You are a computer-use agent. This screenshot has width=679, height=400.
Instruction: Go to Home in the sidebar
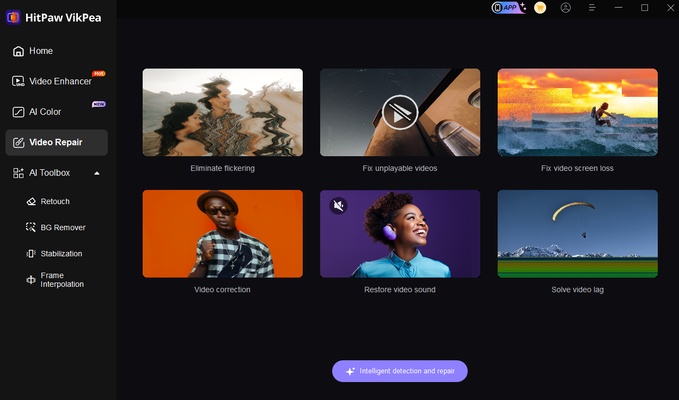coord(41,51)
